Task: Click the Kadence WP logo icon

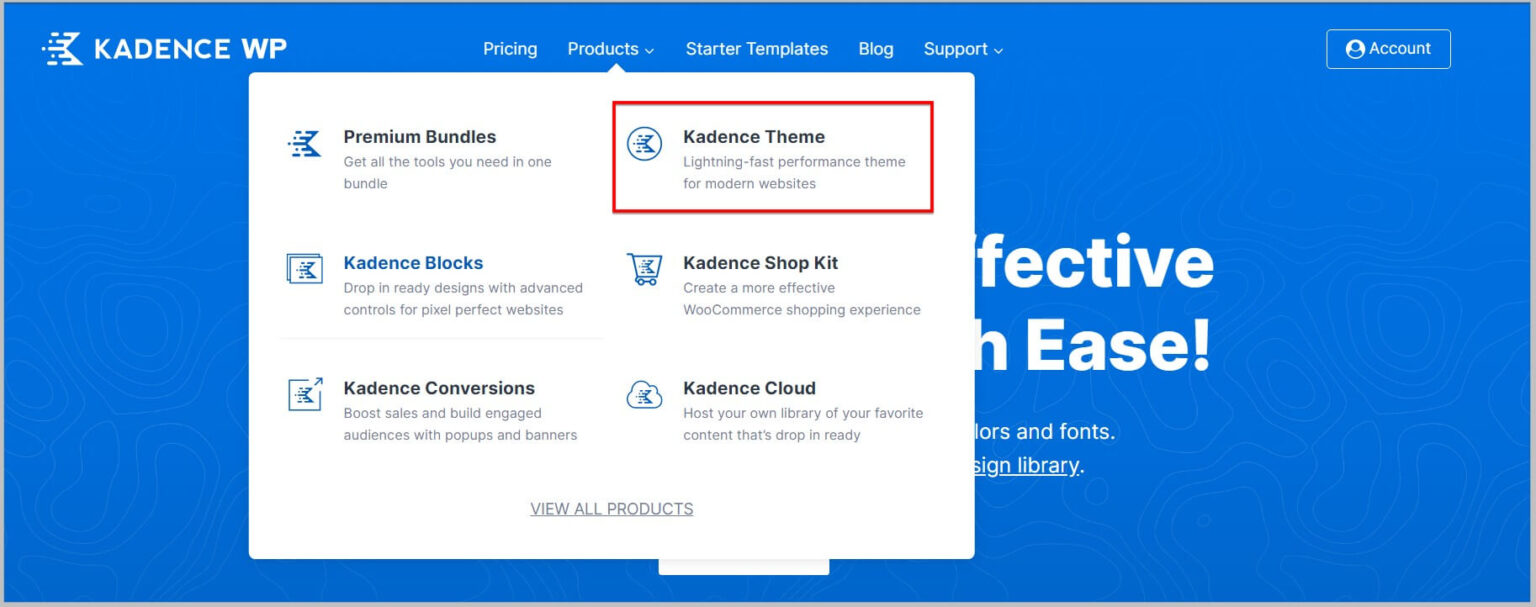Action: click(63, 45)
